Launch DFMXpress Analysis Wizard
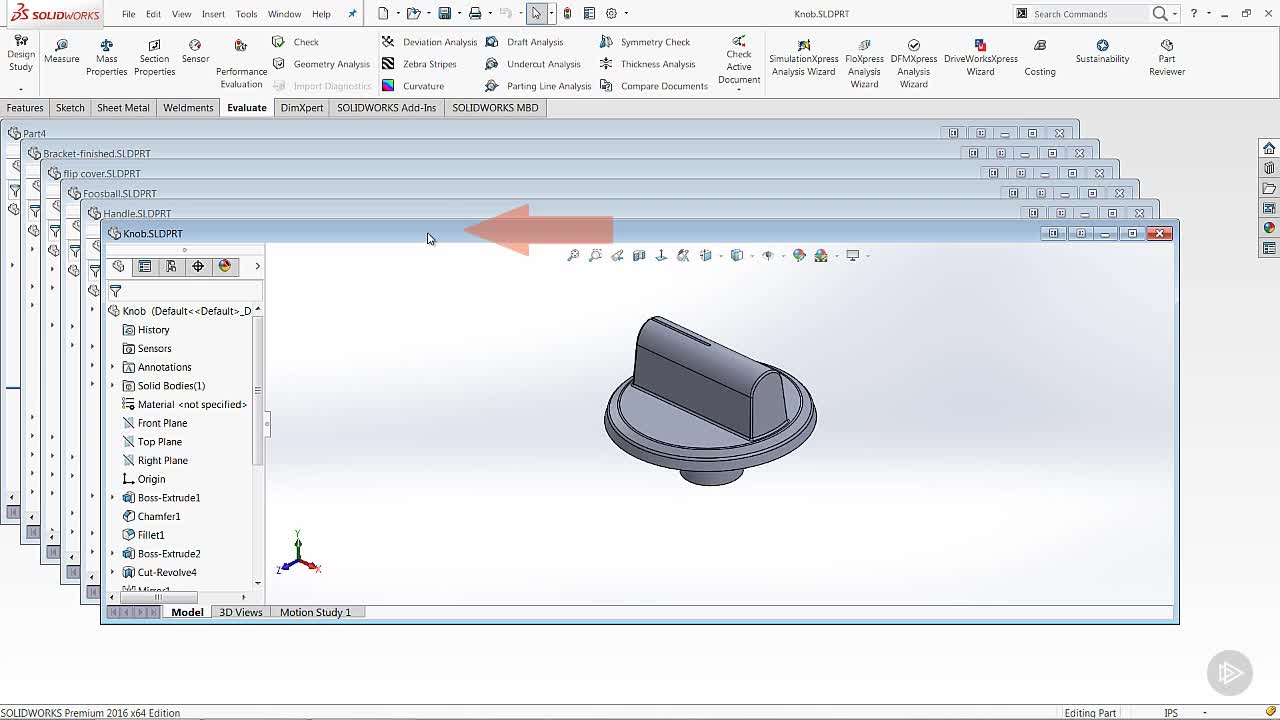Viewport: 1280px width, 720px height. coord(913,64)
